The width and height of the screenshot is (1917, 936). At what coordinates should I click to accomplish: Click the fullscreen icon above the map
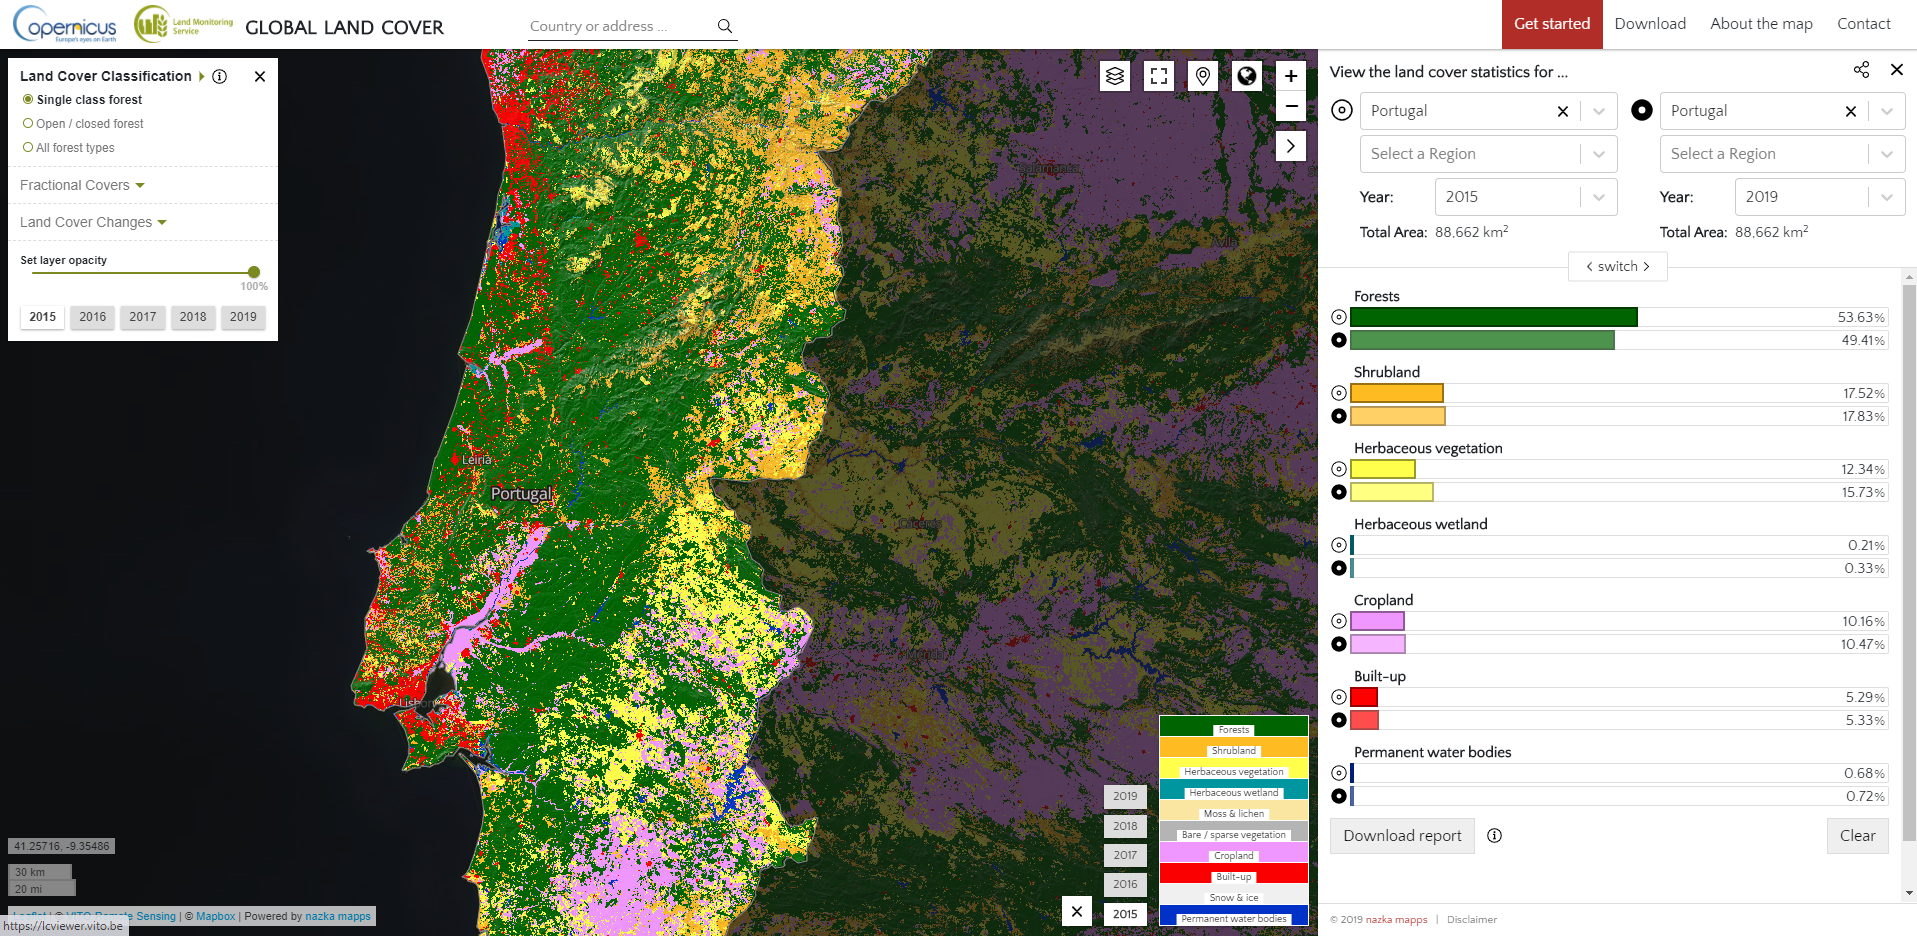(1158, 75)
